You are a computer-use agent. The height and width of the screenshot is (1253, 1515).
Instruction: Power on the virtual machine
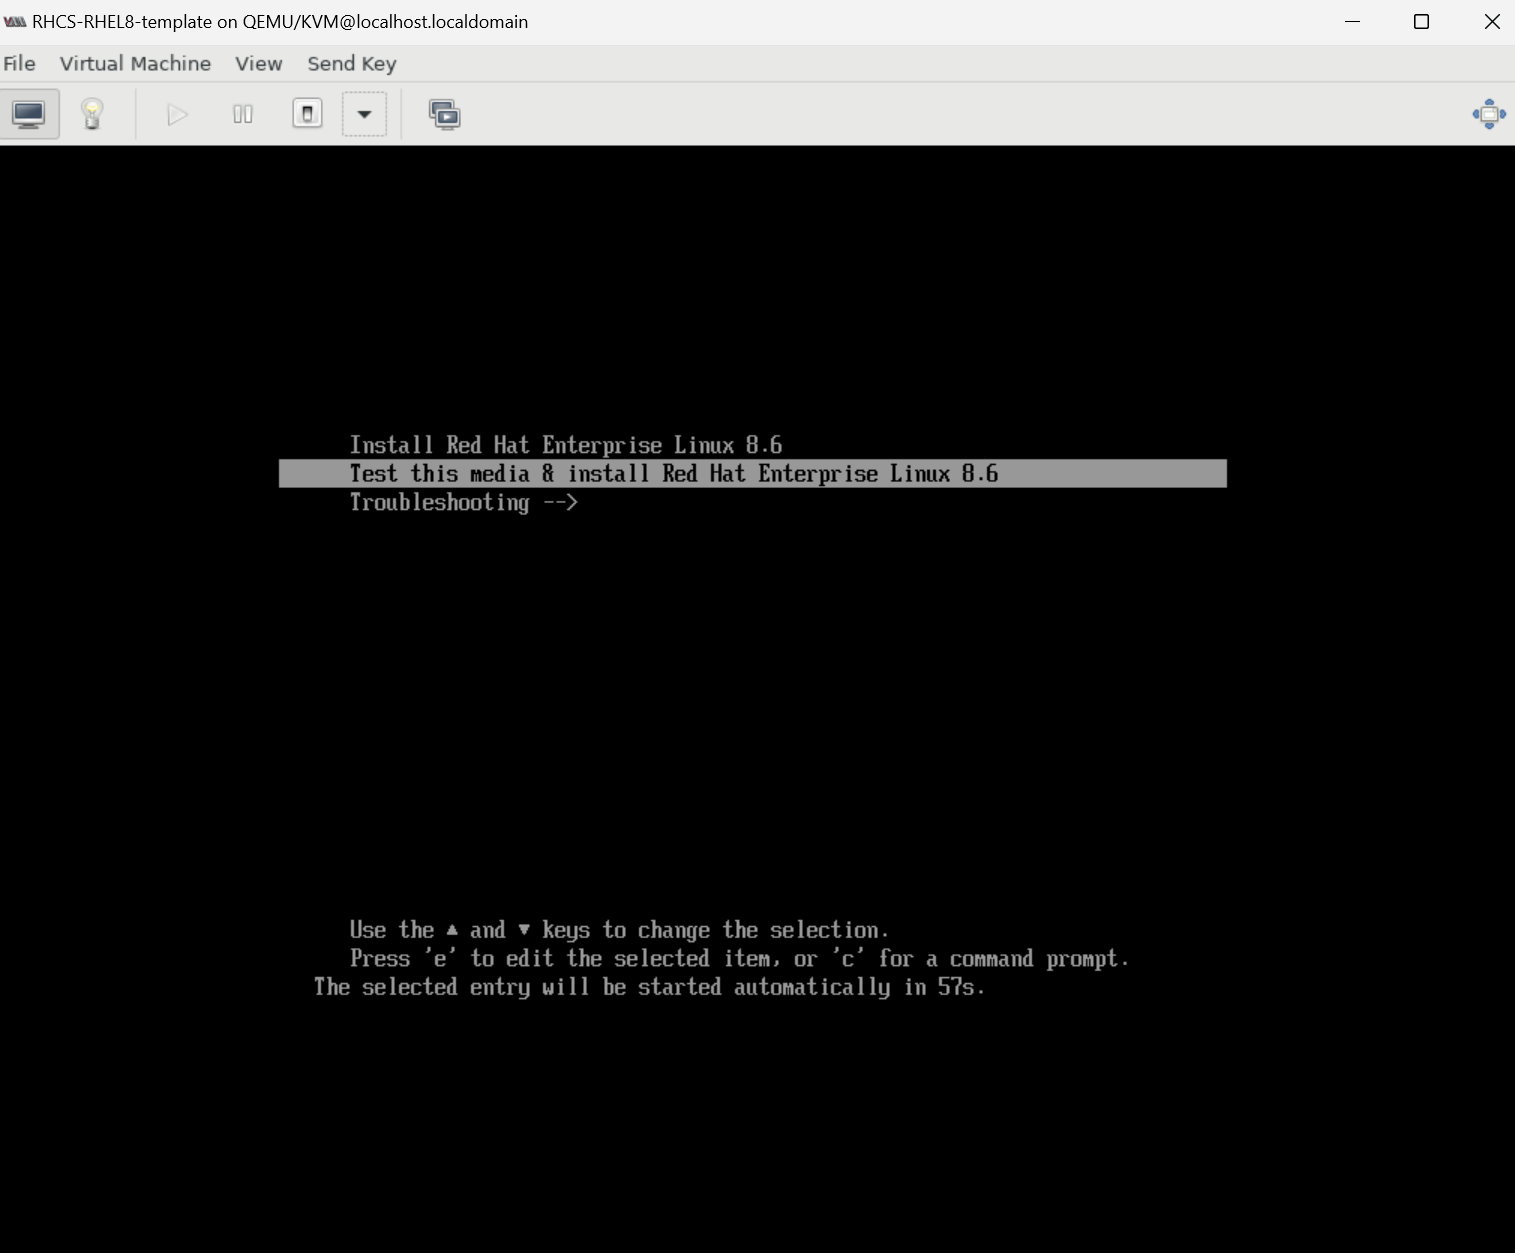(x=177, y=114)
